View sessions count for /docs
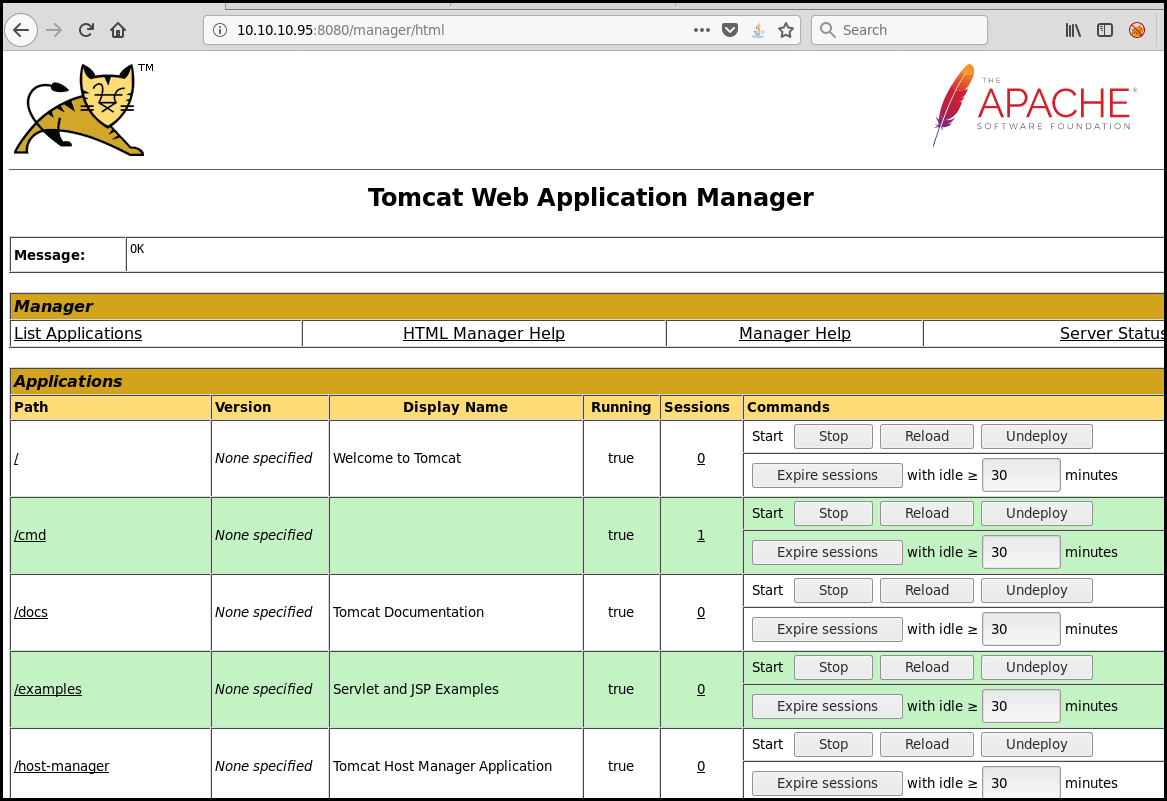Viewport: 1167px width, 801px height. (701, 612)
